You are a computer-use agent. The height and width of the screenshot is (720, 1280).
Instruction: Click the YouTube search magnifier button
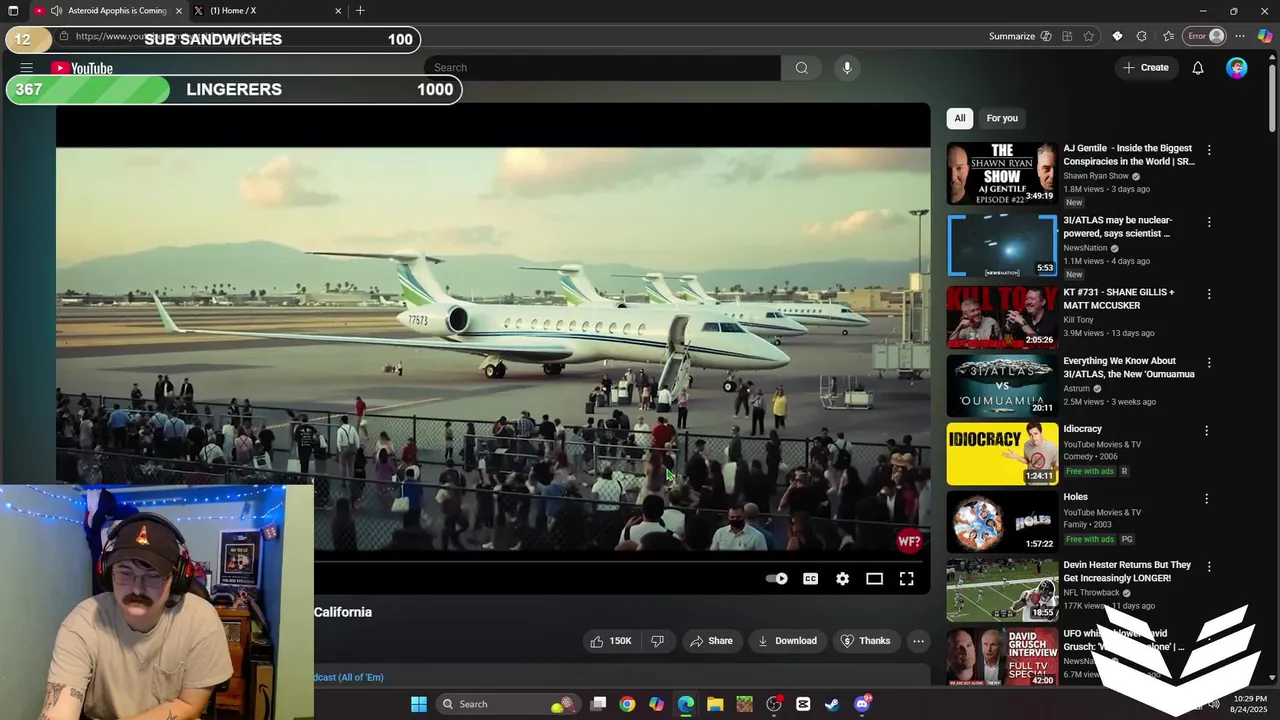801,68
